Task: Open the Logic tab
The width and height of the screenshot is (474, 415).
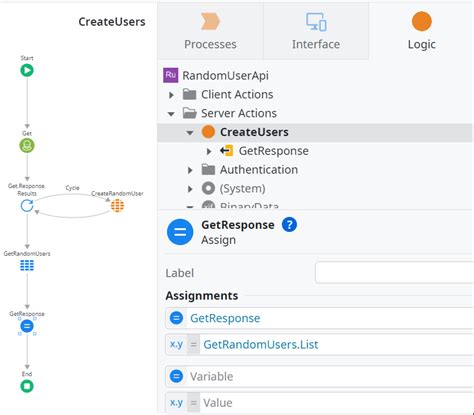Action: (x=422, y=31)
